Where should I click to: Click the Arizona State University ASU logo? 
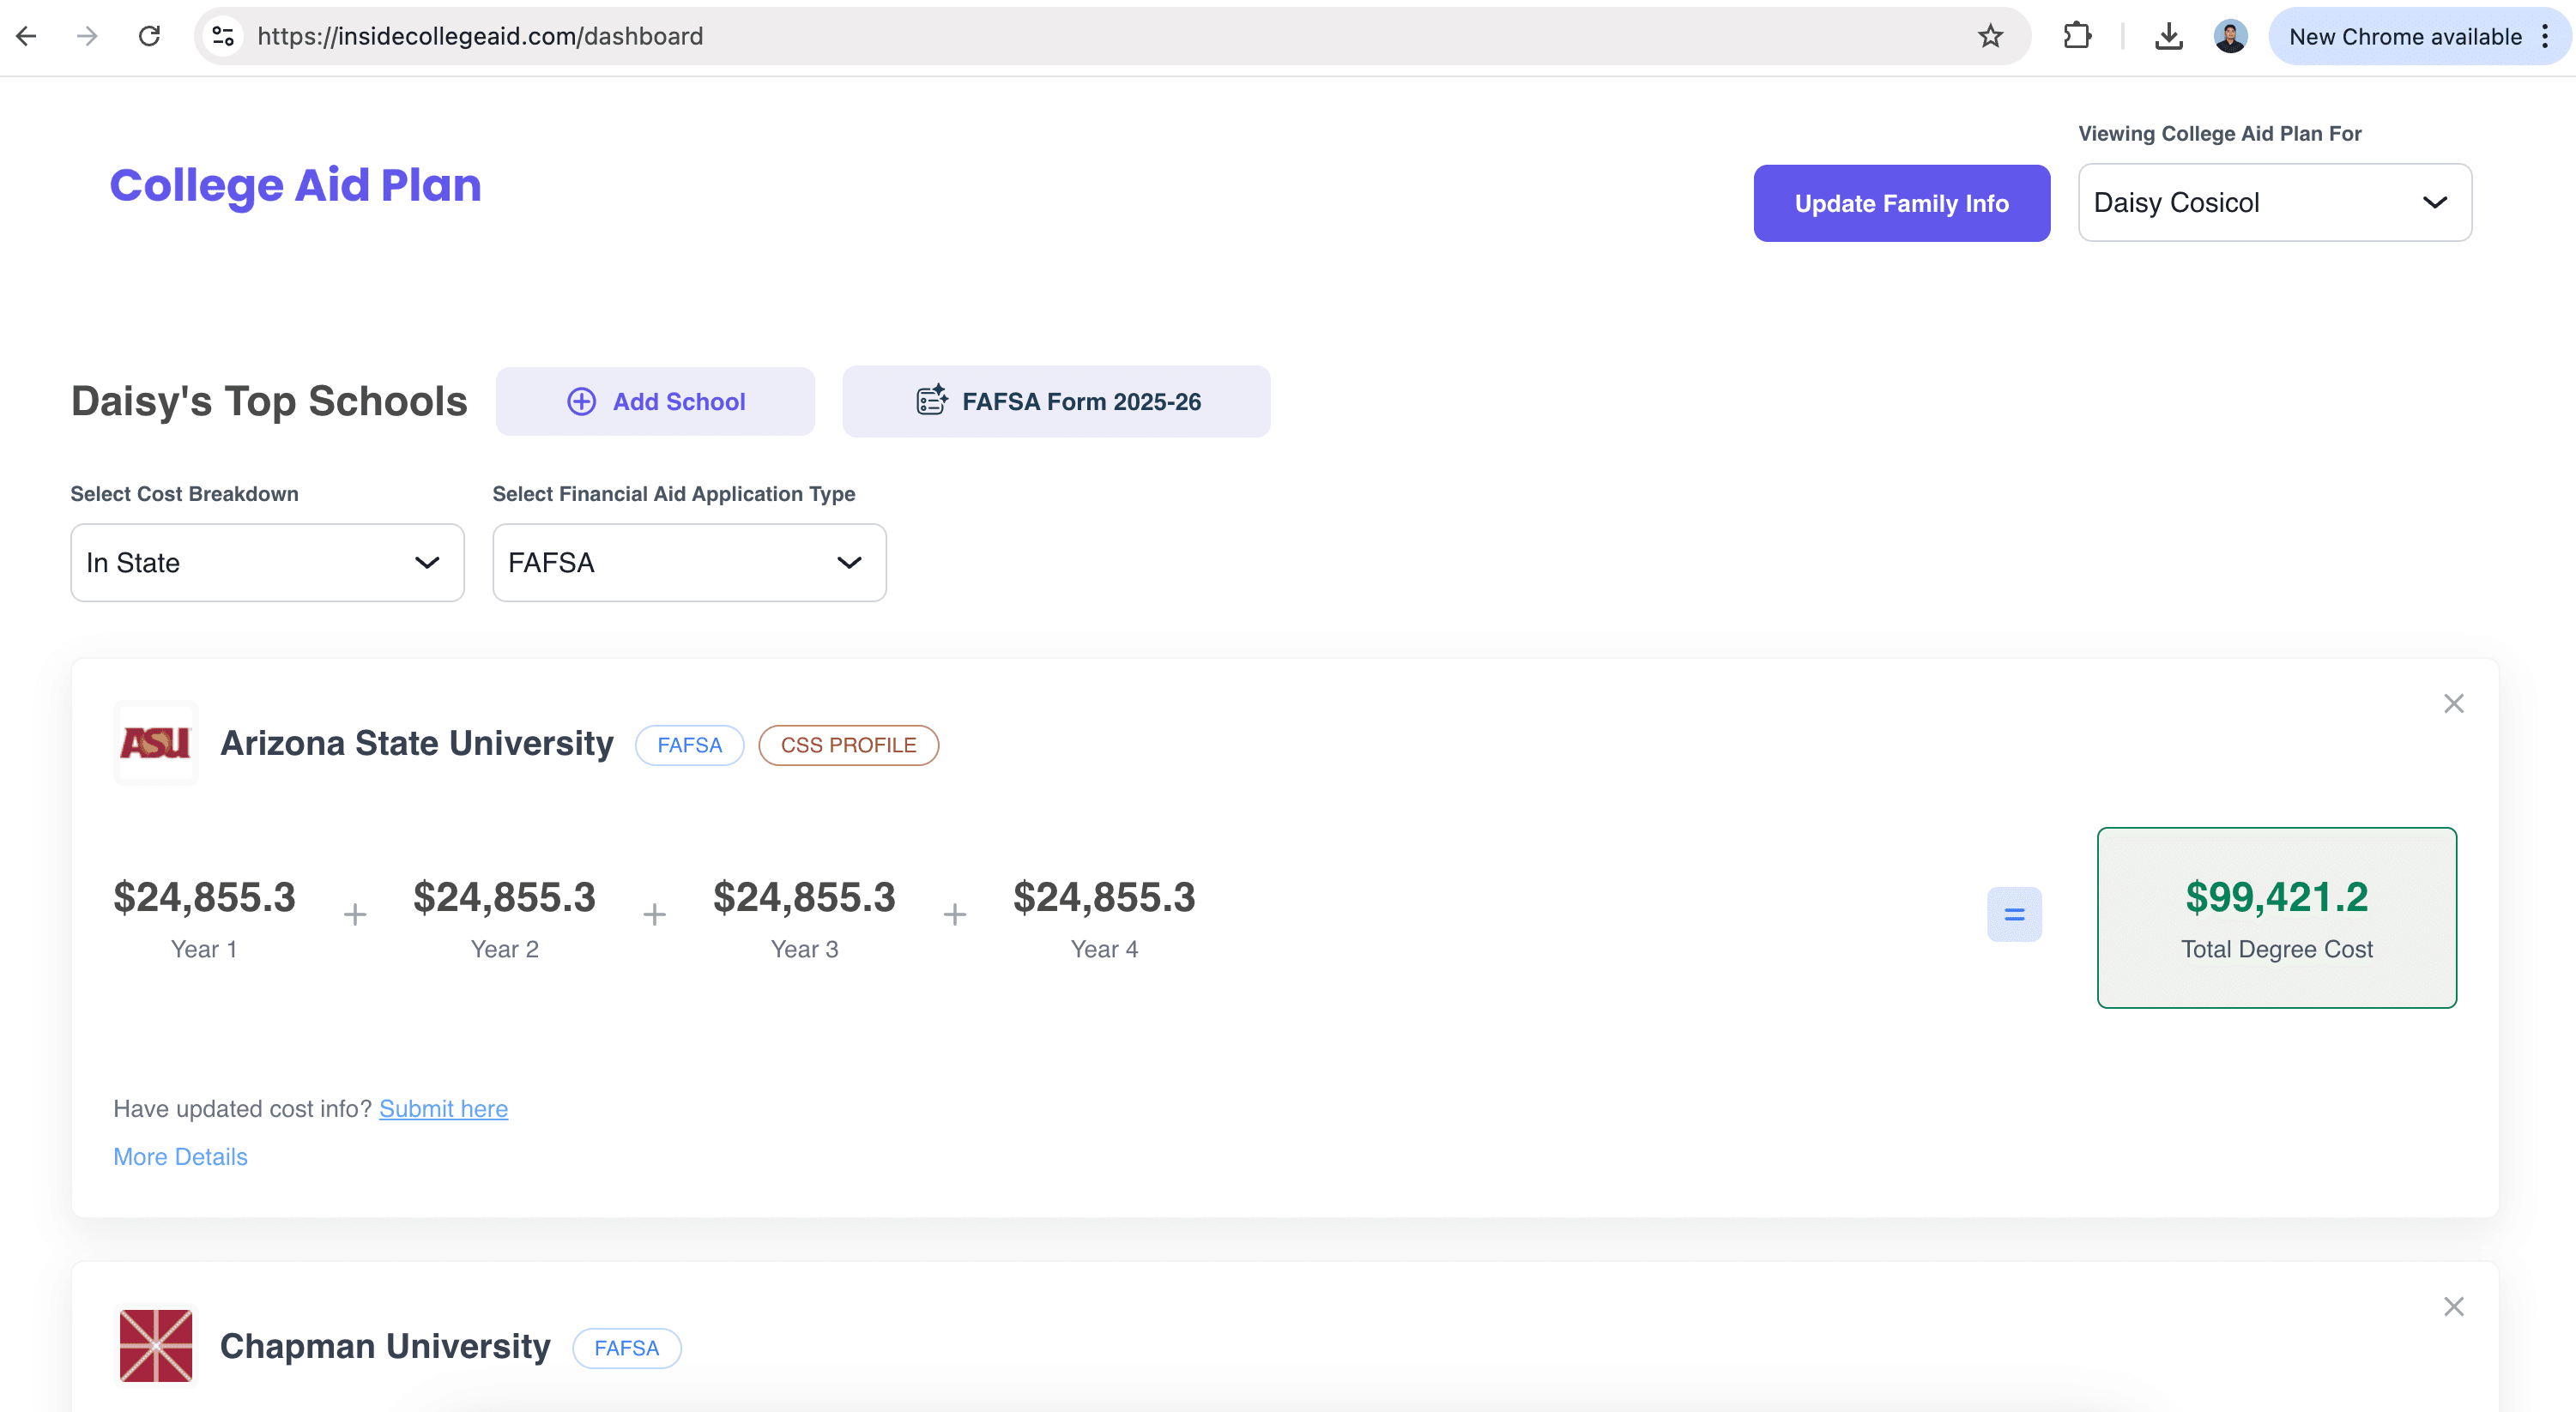[156, 743]
